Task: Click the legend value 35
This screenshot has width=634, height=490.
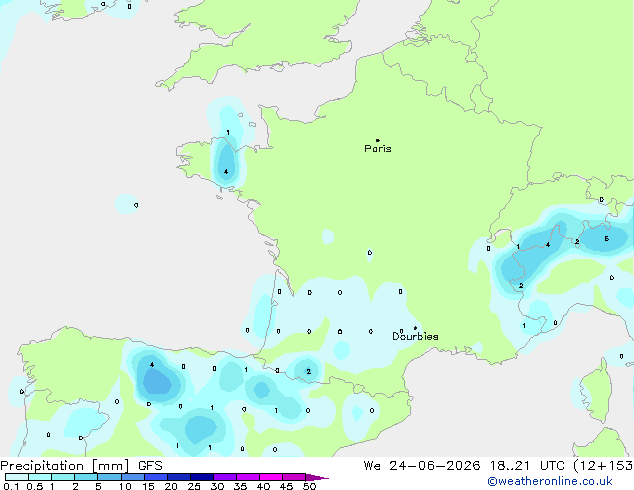Action: (x=241, y=486)
